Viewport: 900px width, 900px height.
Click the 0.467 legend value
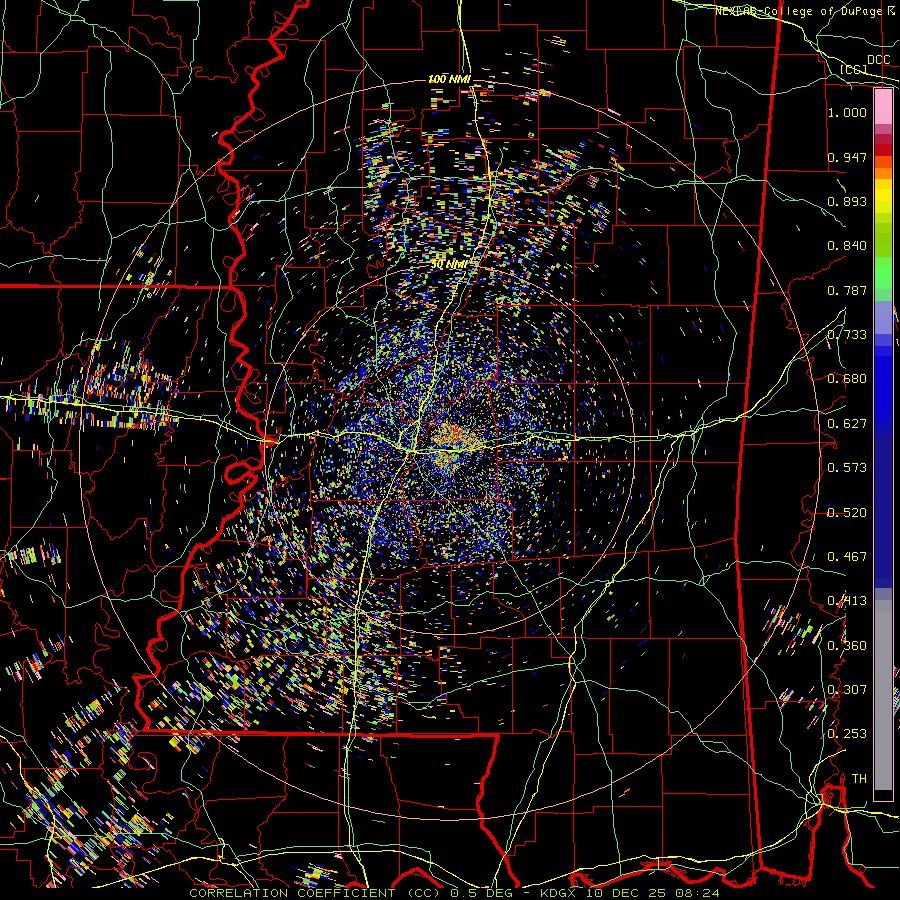pyautogui.click(x=847, y=557)
